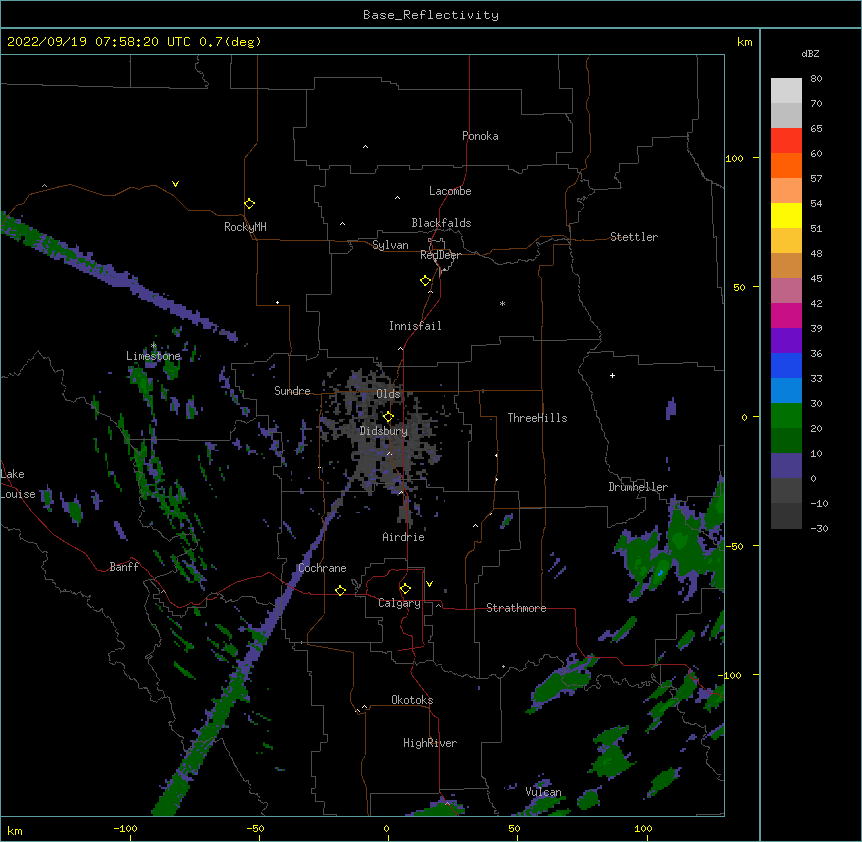Click the Didsbury label
The height and width of the screenshot is (842, 862).
tap(384, 431)
